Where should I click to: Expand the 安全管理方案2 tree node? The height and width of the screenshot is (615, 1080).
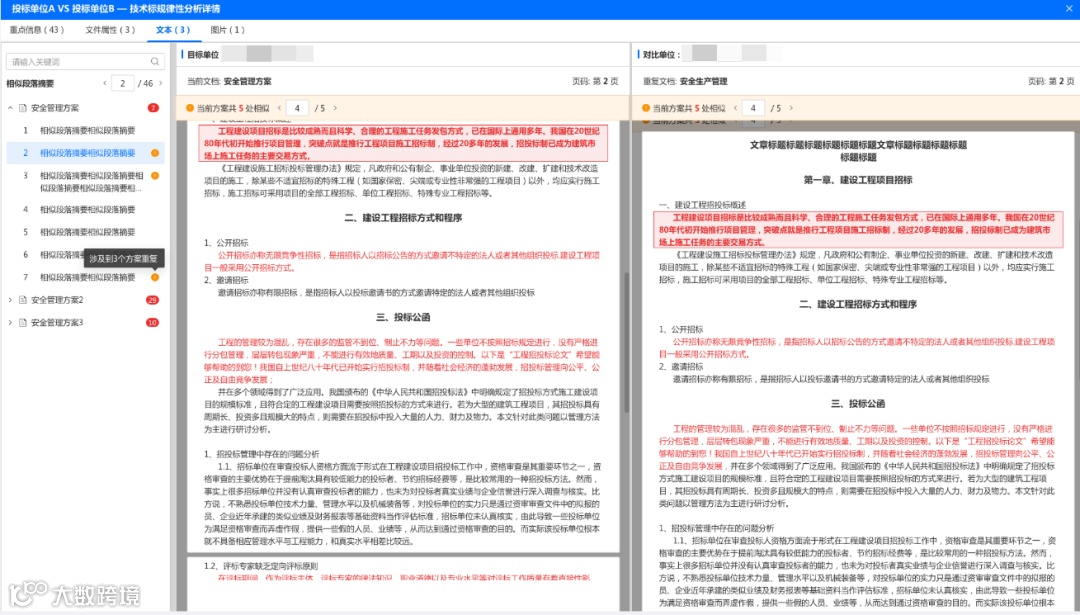point(10,300)
